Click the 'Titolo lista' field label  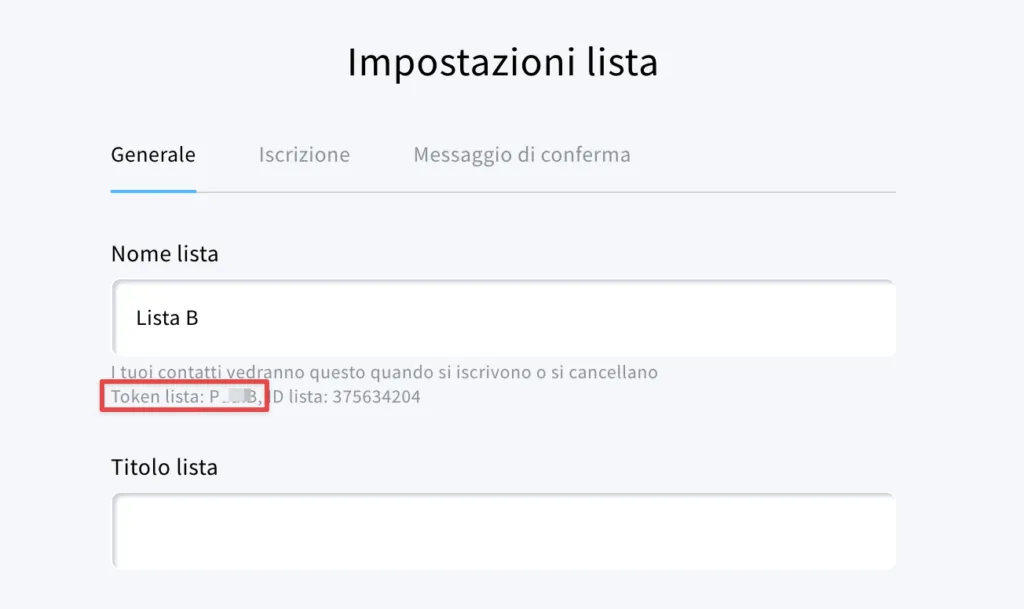pos(164,467)
